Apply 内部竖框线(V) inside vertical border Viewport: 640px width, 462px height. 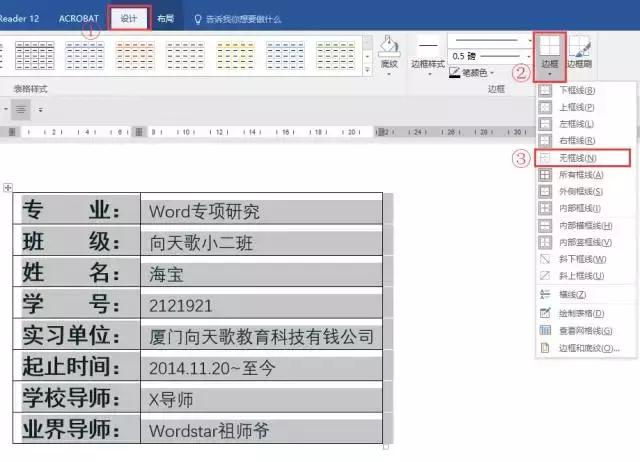coord(586,242)
